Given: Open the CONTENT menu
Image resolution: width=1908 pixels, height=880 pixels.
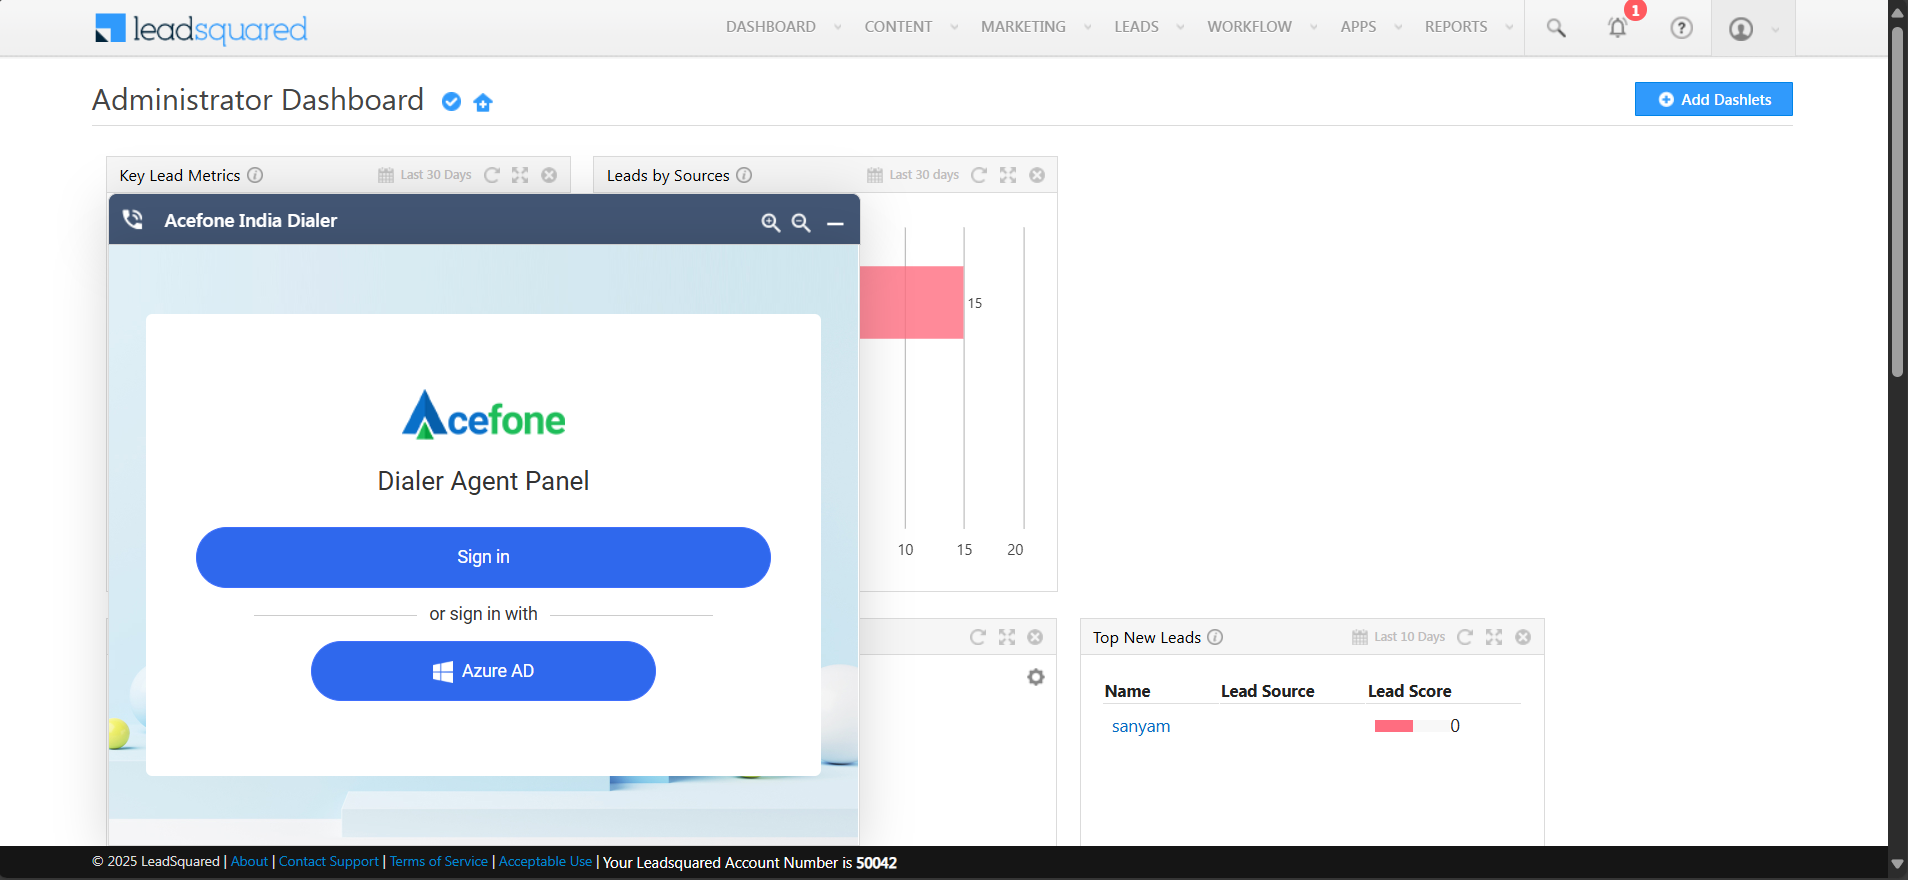Looking at the screenshot, I should tap(898, 27).
